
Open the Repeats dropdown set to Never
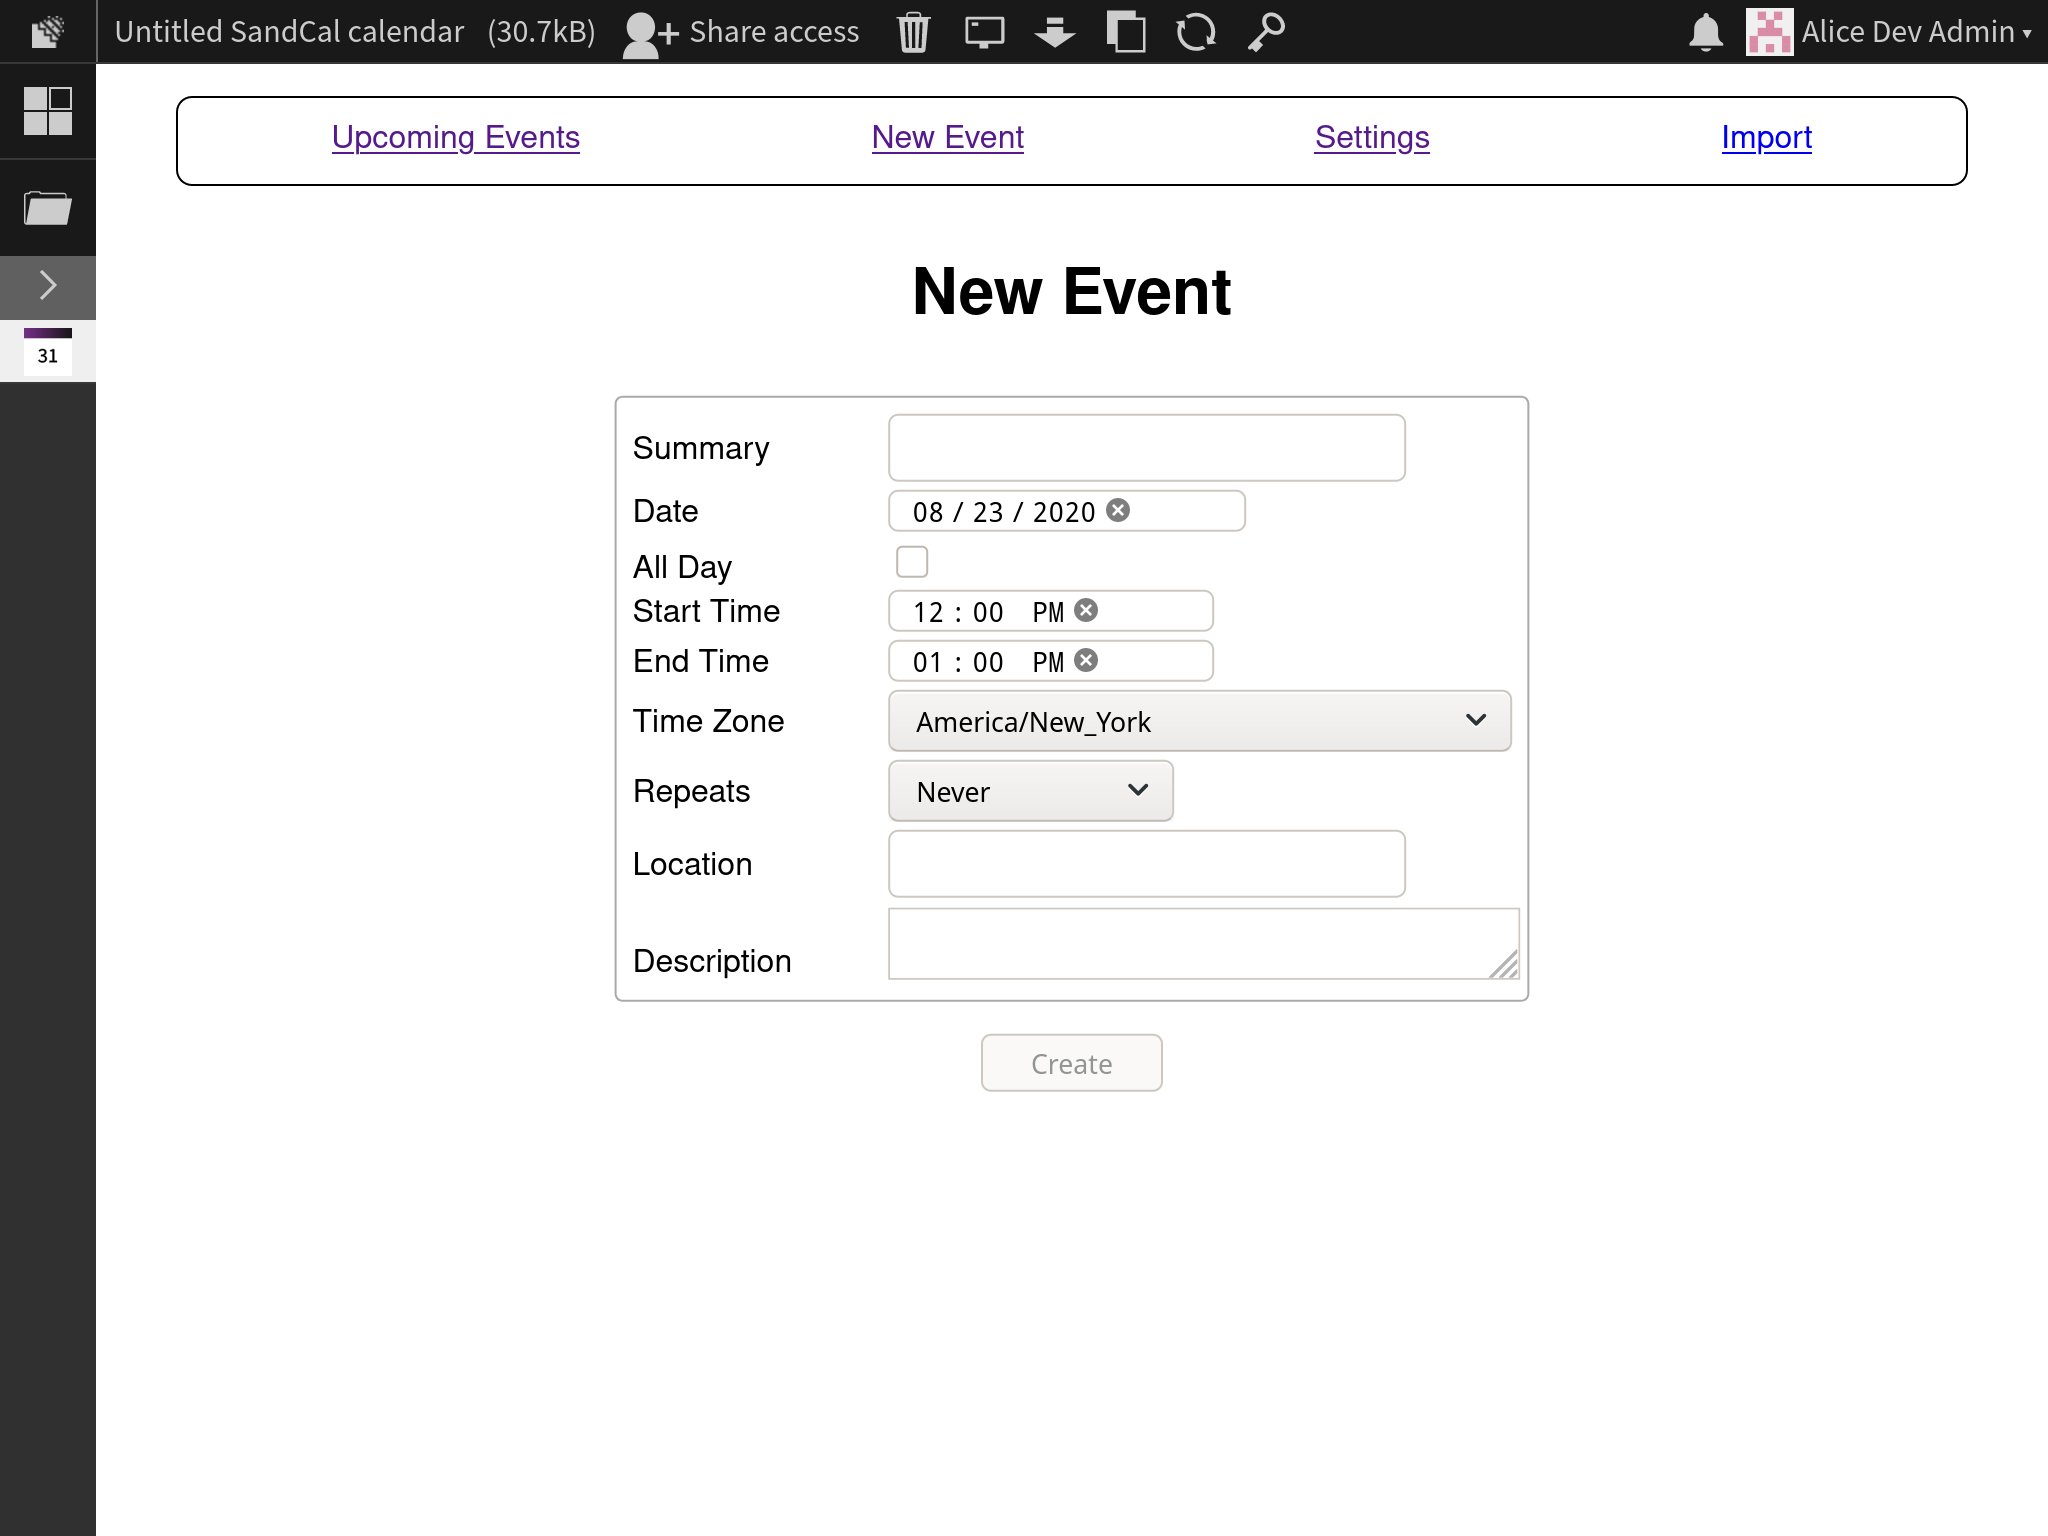tap(1031, 791)
